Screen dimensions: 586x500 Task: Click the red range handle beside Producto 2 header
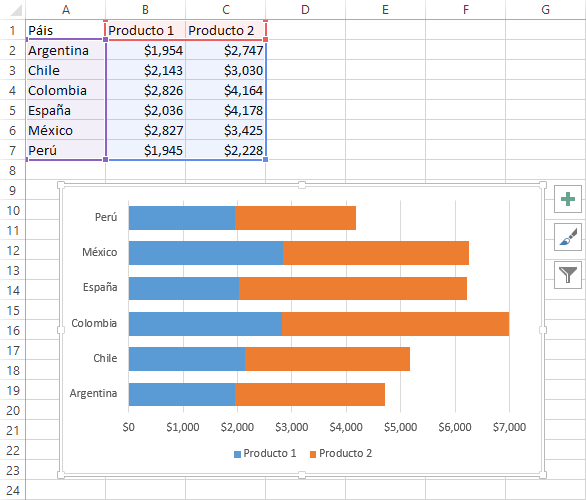[x=265, y=39]
